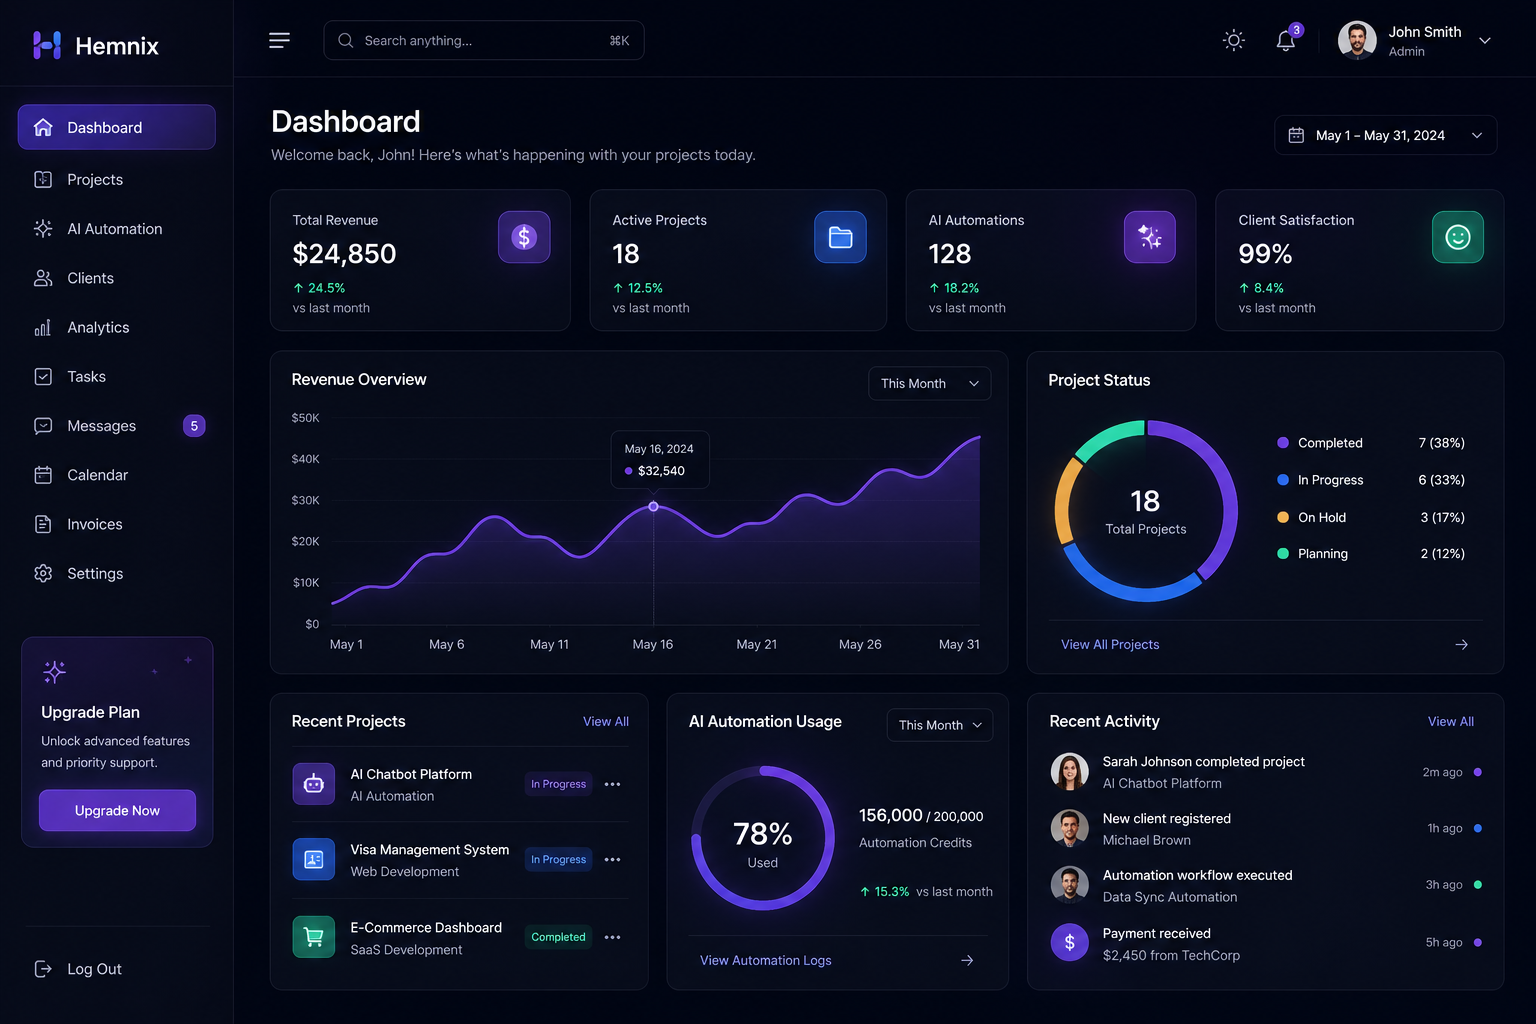Viewport: 1536px width, 1024px height.
Task: Expand John Smith account menu chevron
Action: point(1485,41)
